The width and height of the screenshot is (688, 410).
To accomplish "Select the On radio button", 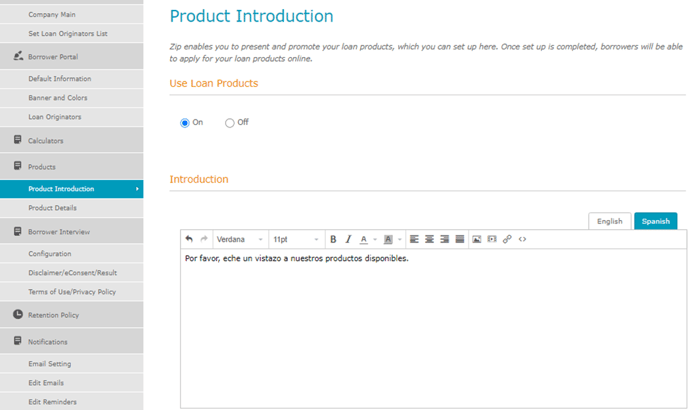I will click(x=184, y=123).
